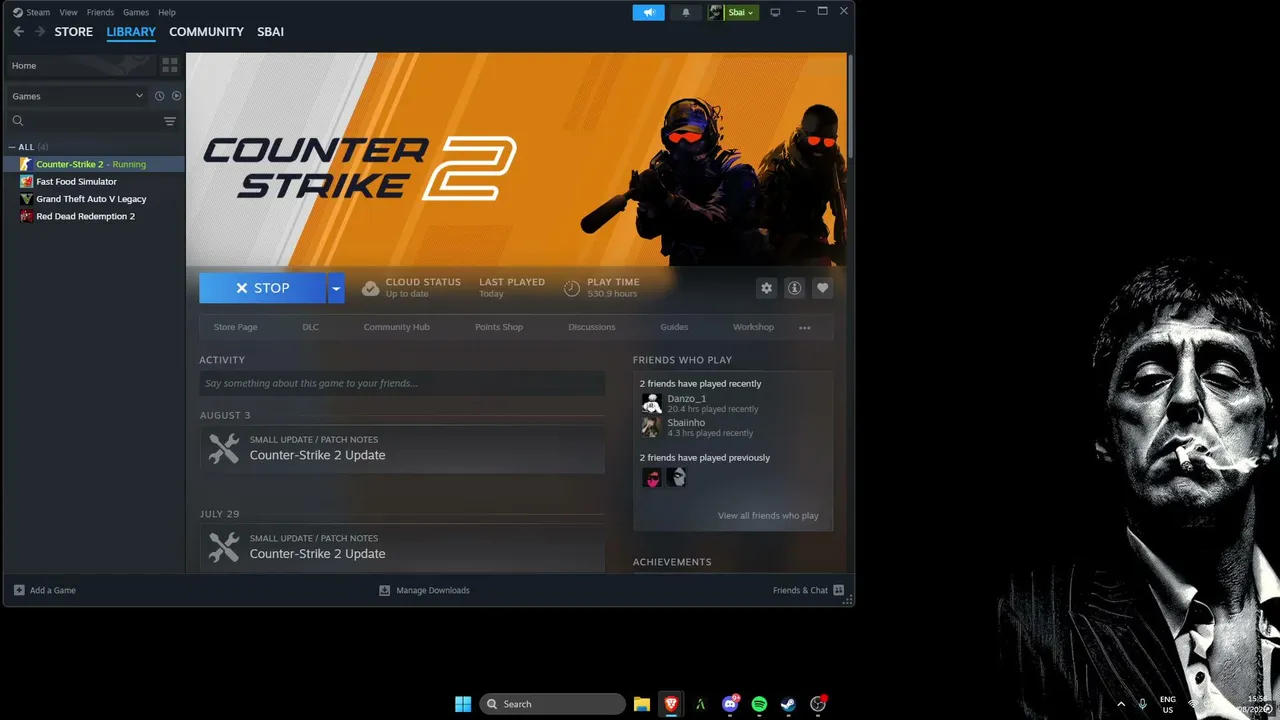Open Discord from taskbar
The width and height of the screenshot is (1280, 720).
click(x=730, y=704)
